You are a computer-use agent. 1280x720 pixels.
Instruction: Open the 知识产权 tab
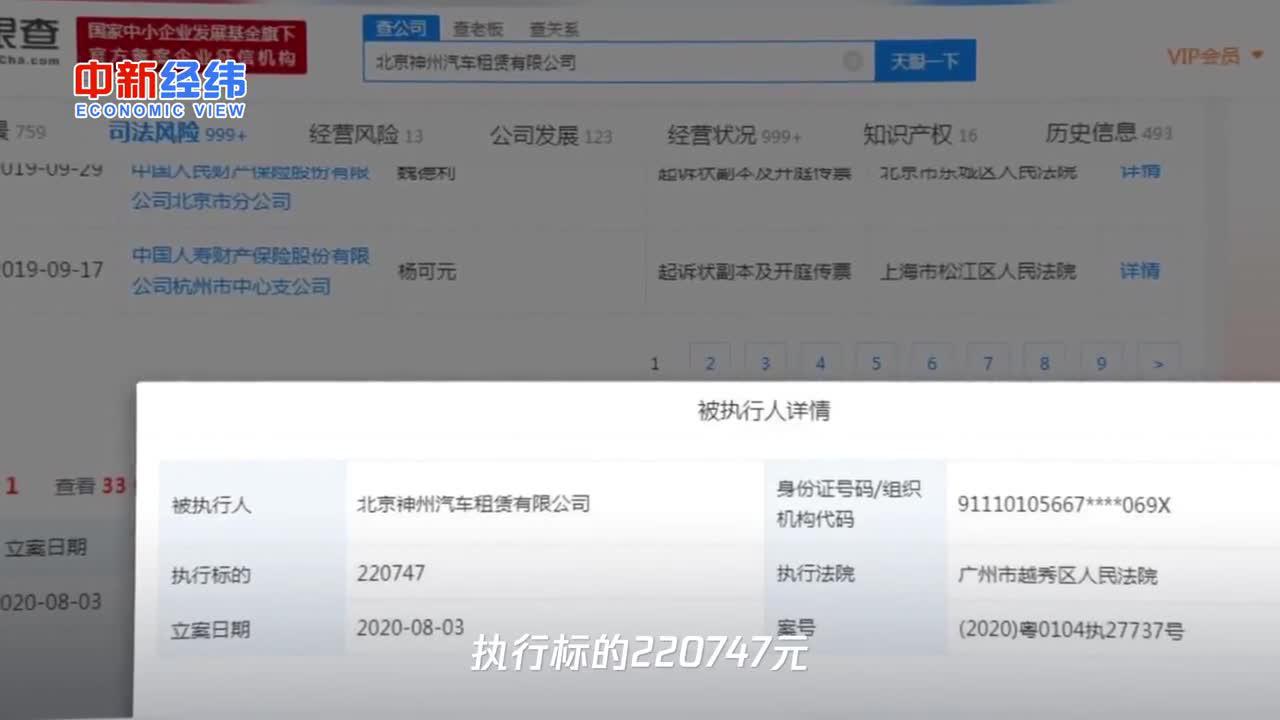[x=920, y=134]
